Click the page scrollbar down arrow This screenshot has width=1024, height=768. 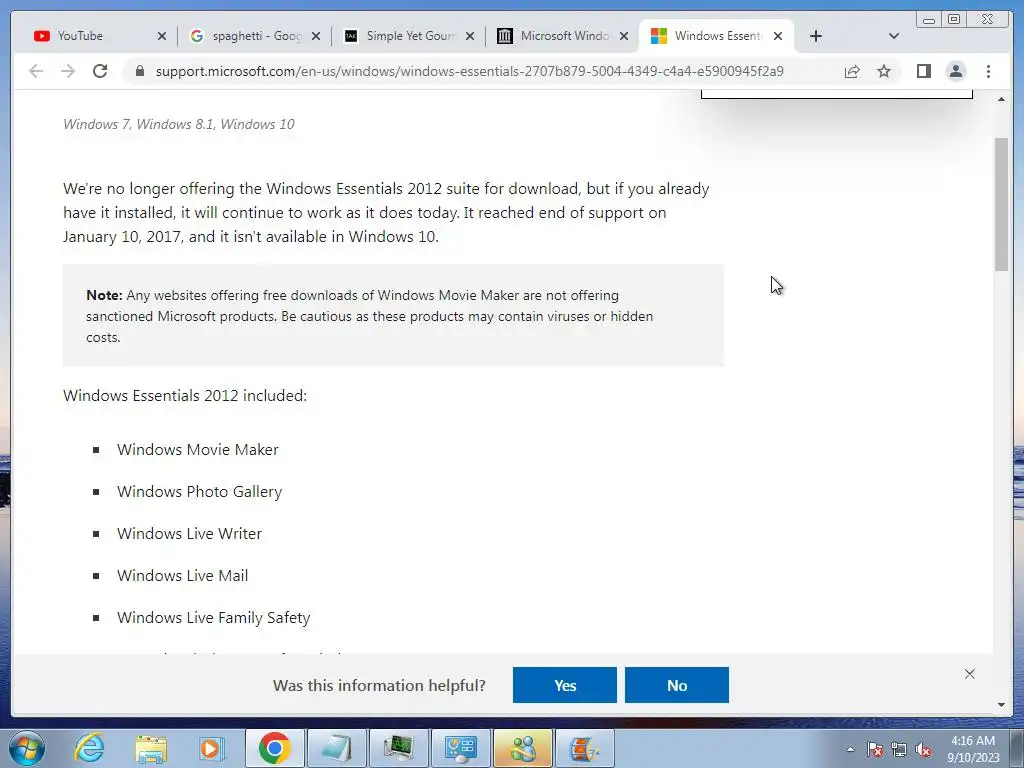[1001, 705]
